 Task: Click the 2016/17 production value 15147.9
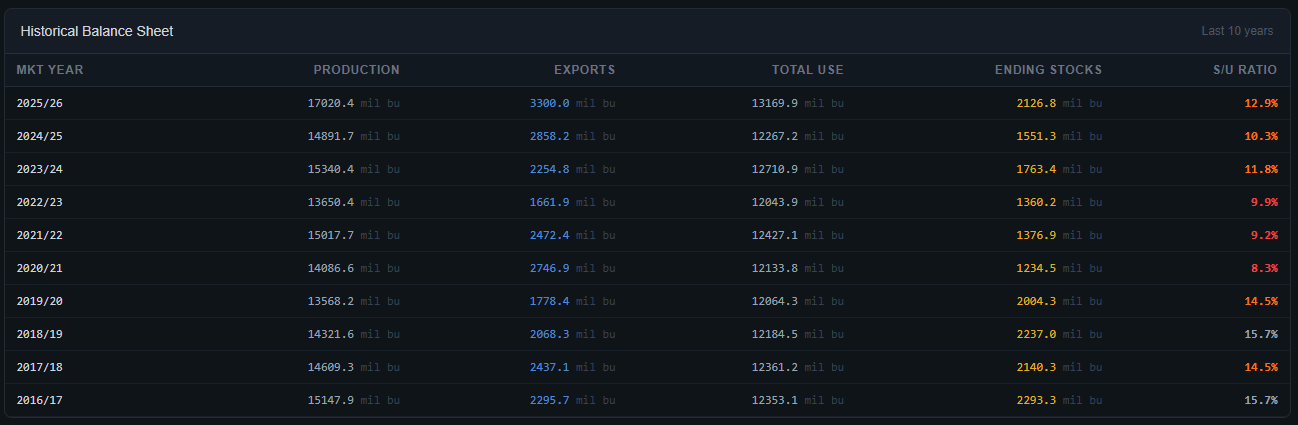click(331, 400)
